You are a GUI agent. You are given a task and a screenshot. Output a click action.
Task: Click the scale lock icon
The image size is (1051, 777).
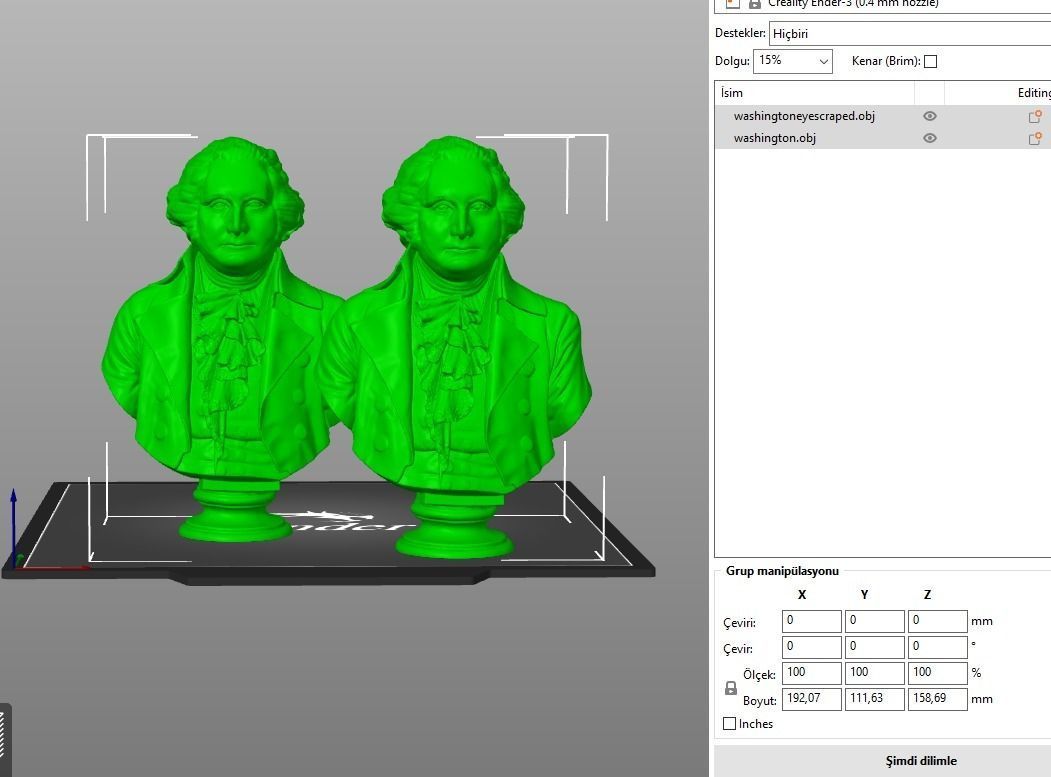point(731,689)
